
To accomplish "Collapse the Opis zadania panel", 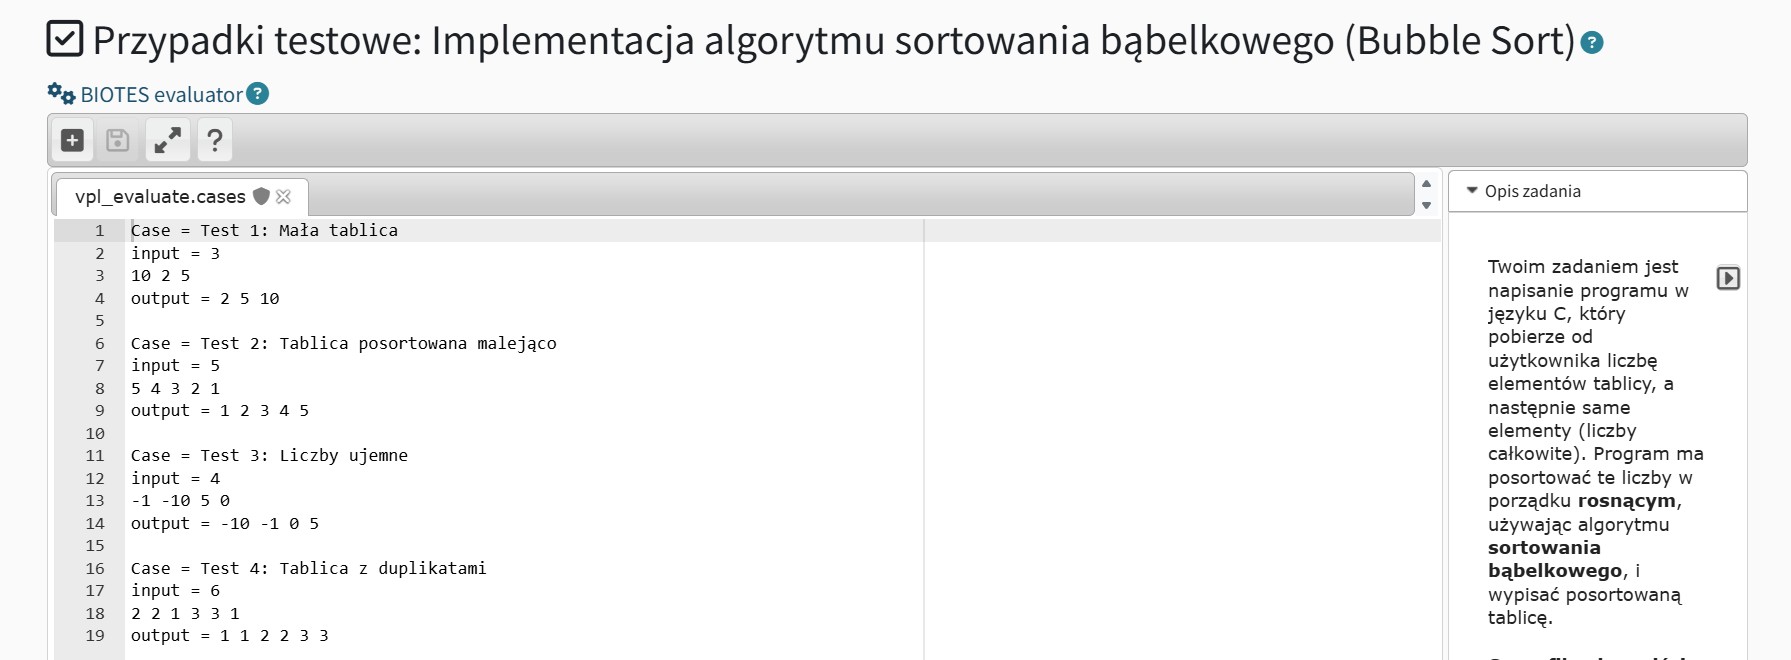I will click(x=1472, y=191).
